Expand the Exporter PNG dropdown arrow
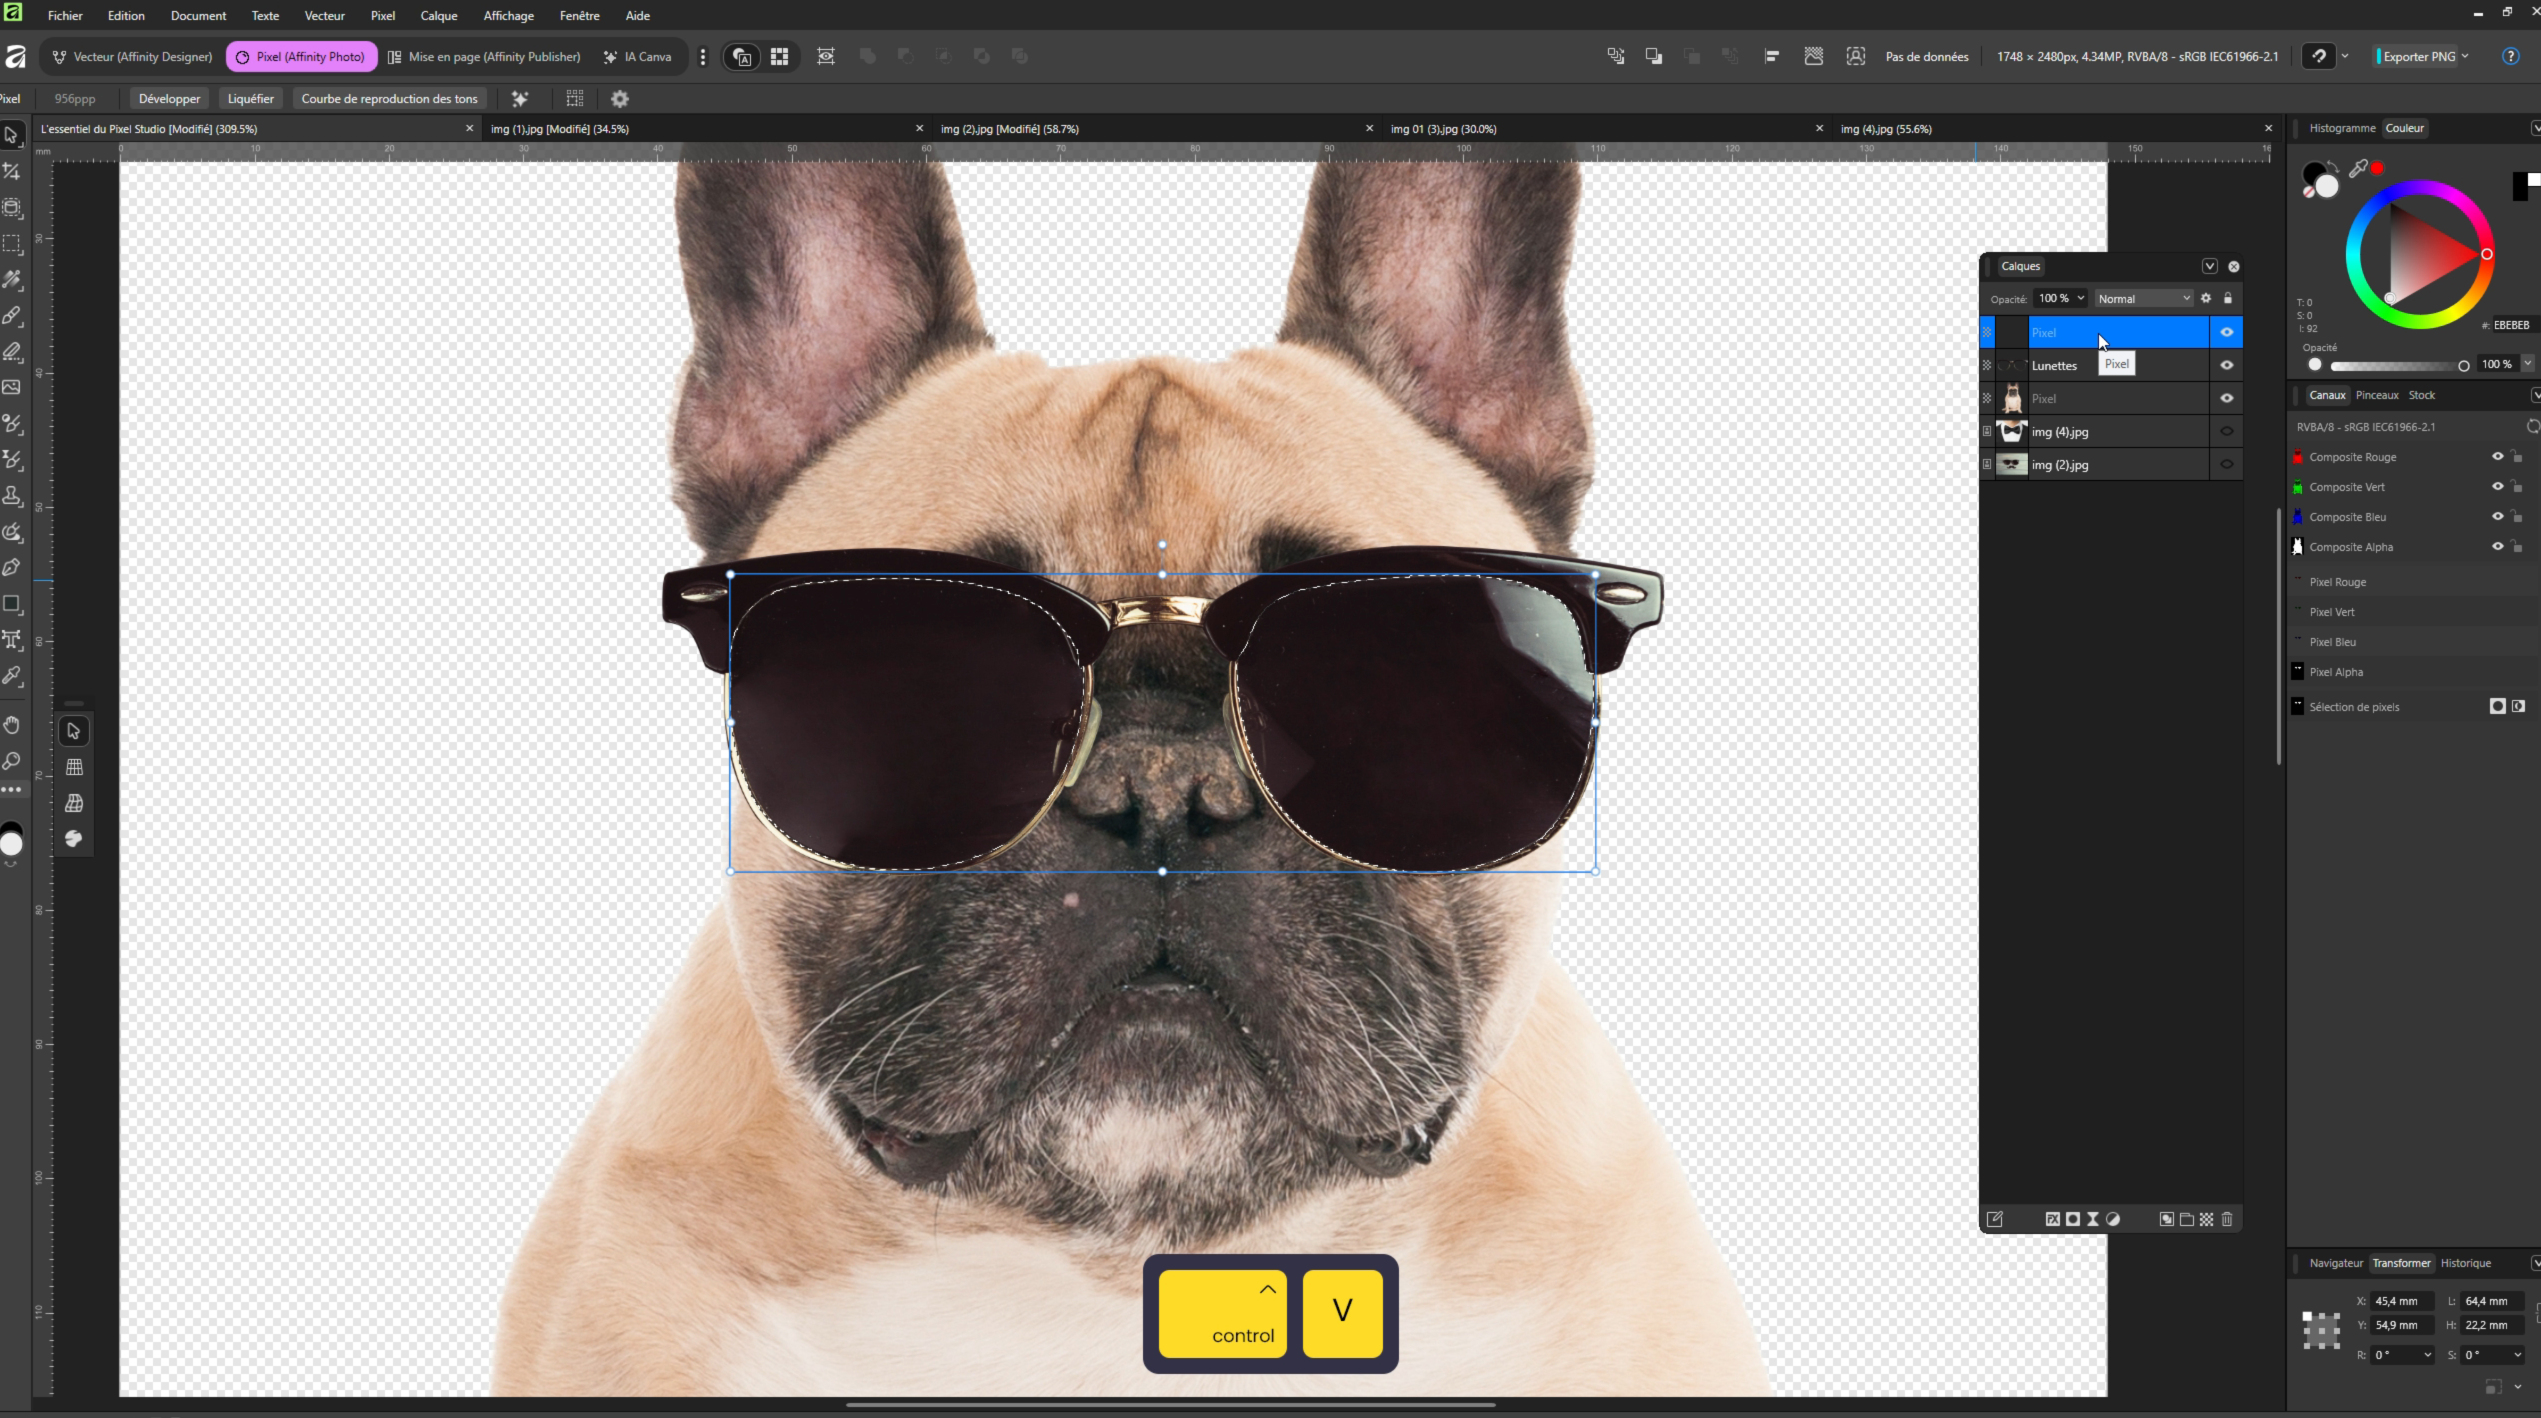 [2465, 56]
